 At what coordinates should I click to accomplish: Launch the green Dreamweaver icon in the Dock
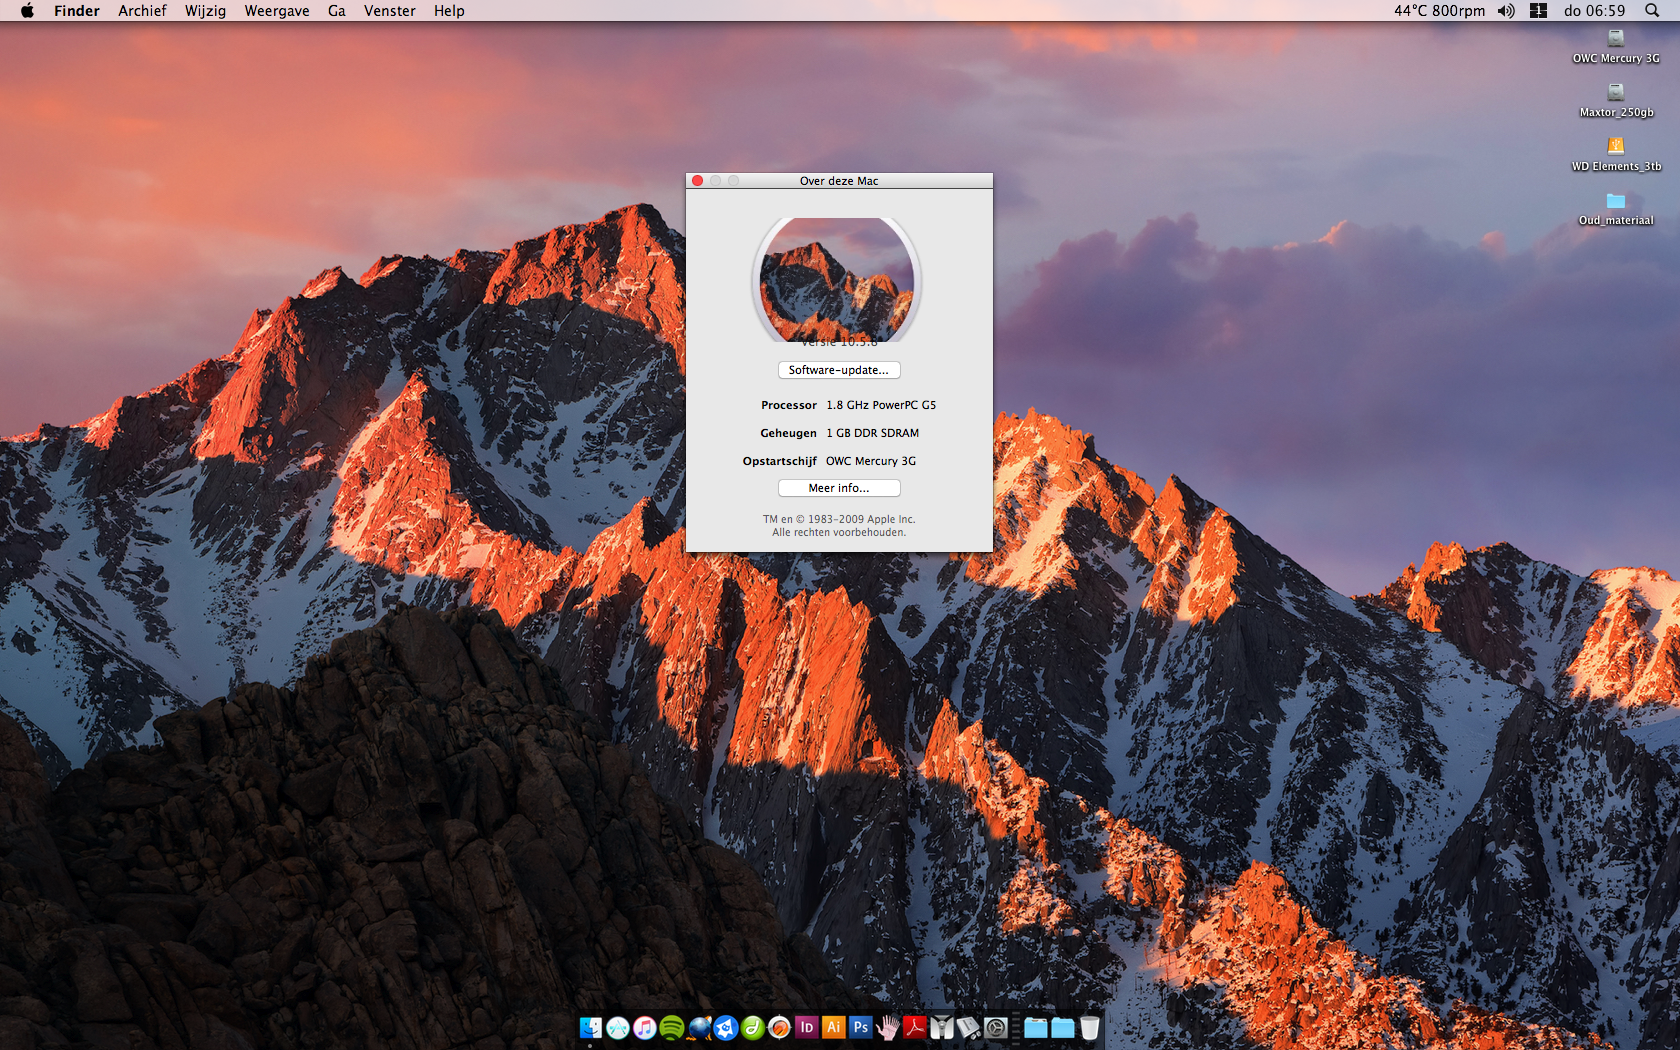753,1027
